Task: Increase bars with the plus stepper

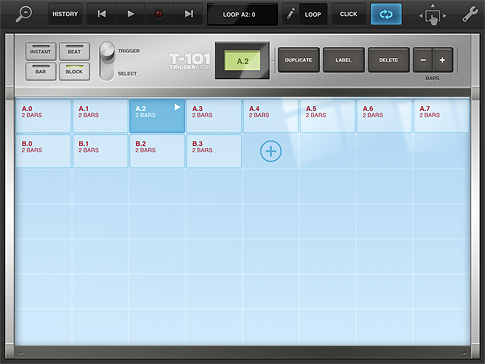Action: pyautogui.click(x=443, y=60)
